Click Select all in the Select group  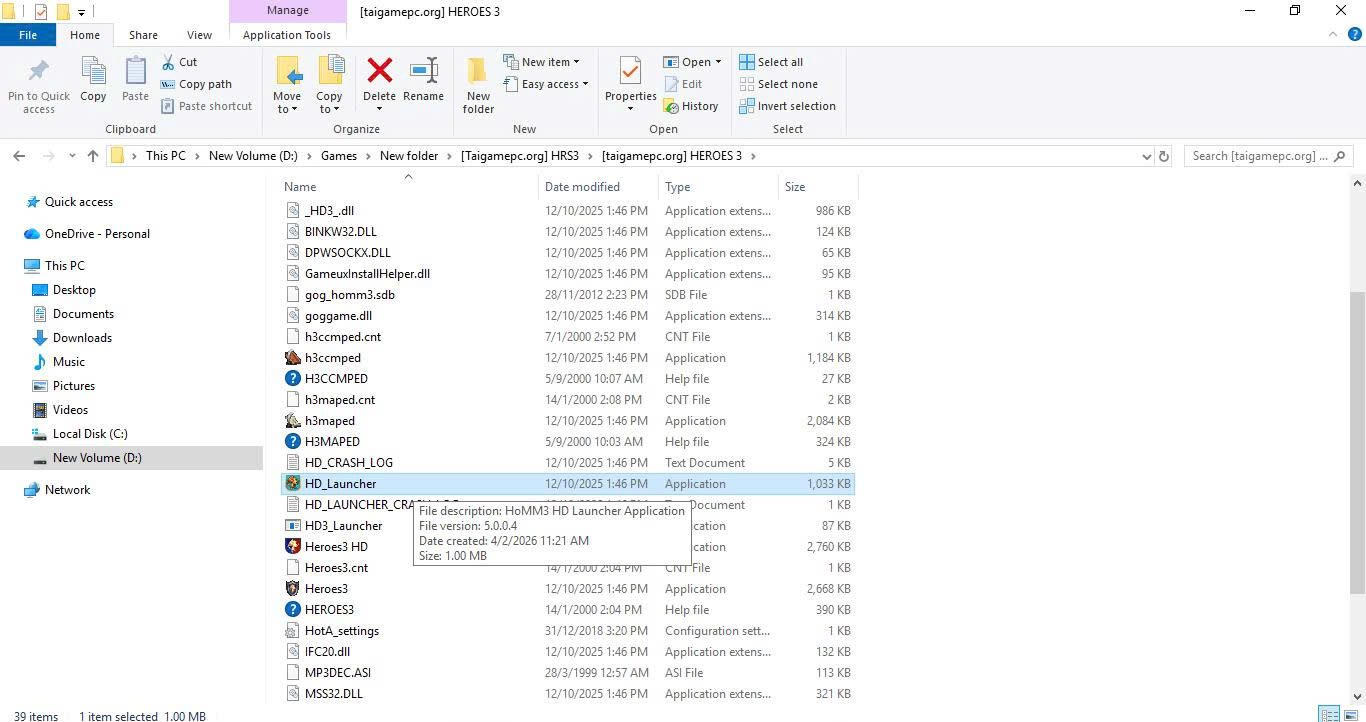[x=771, y=62]
